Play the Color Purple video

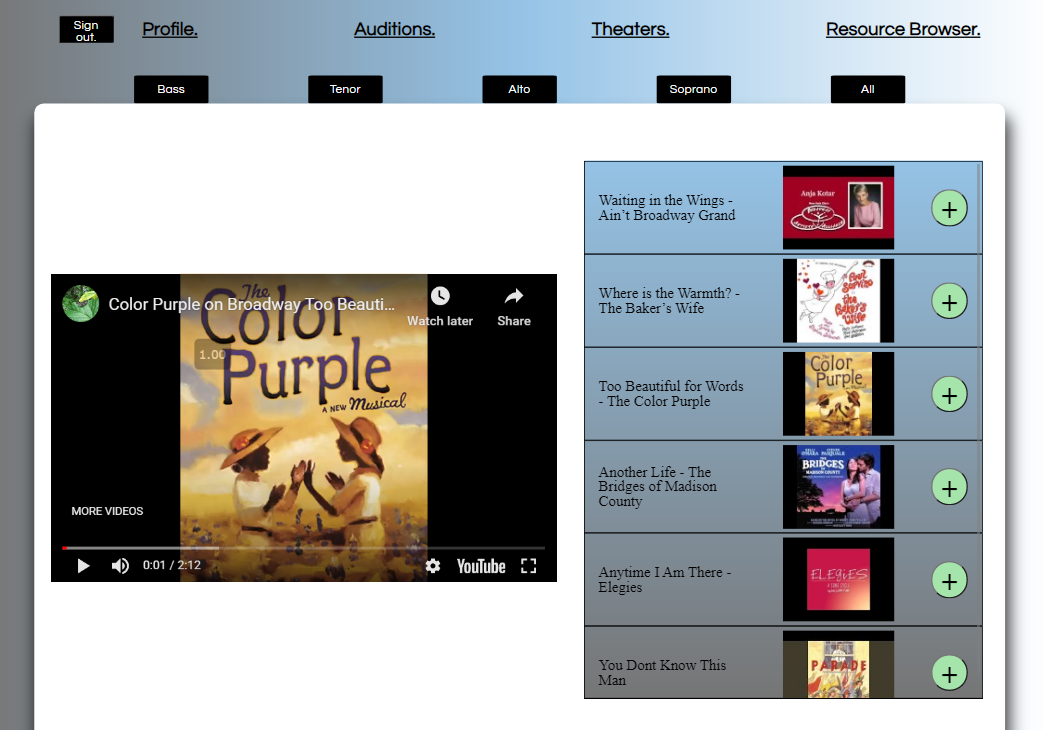(x=84, y=566)
